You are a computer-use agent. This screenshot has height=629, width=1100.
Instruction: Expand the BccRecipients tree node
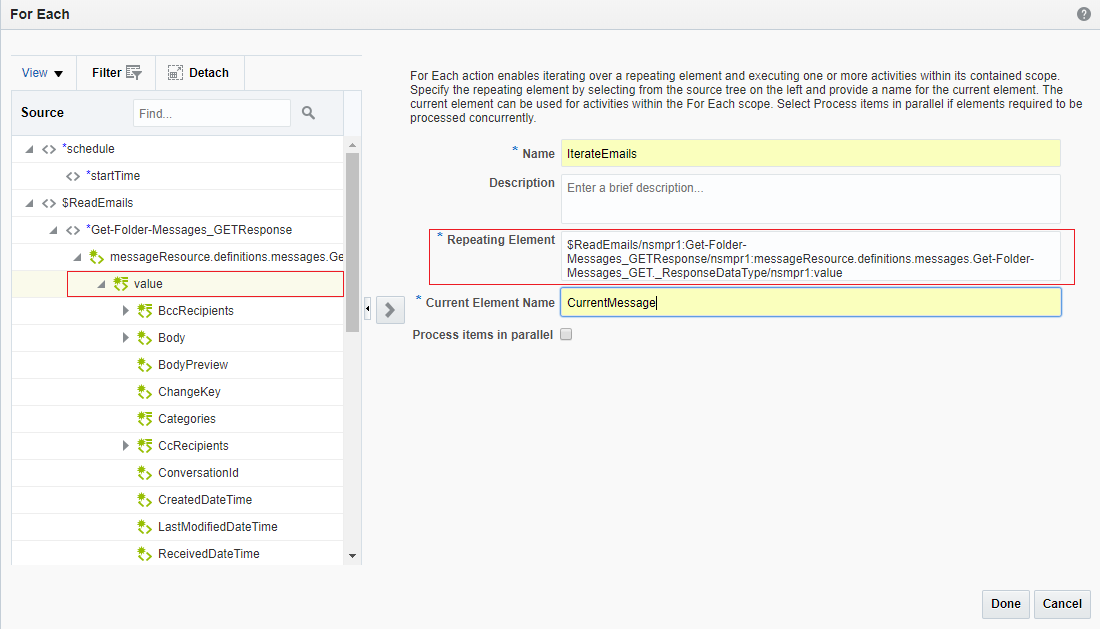click(126, 311)
